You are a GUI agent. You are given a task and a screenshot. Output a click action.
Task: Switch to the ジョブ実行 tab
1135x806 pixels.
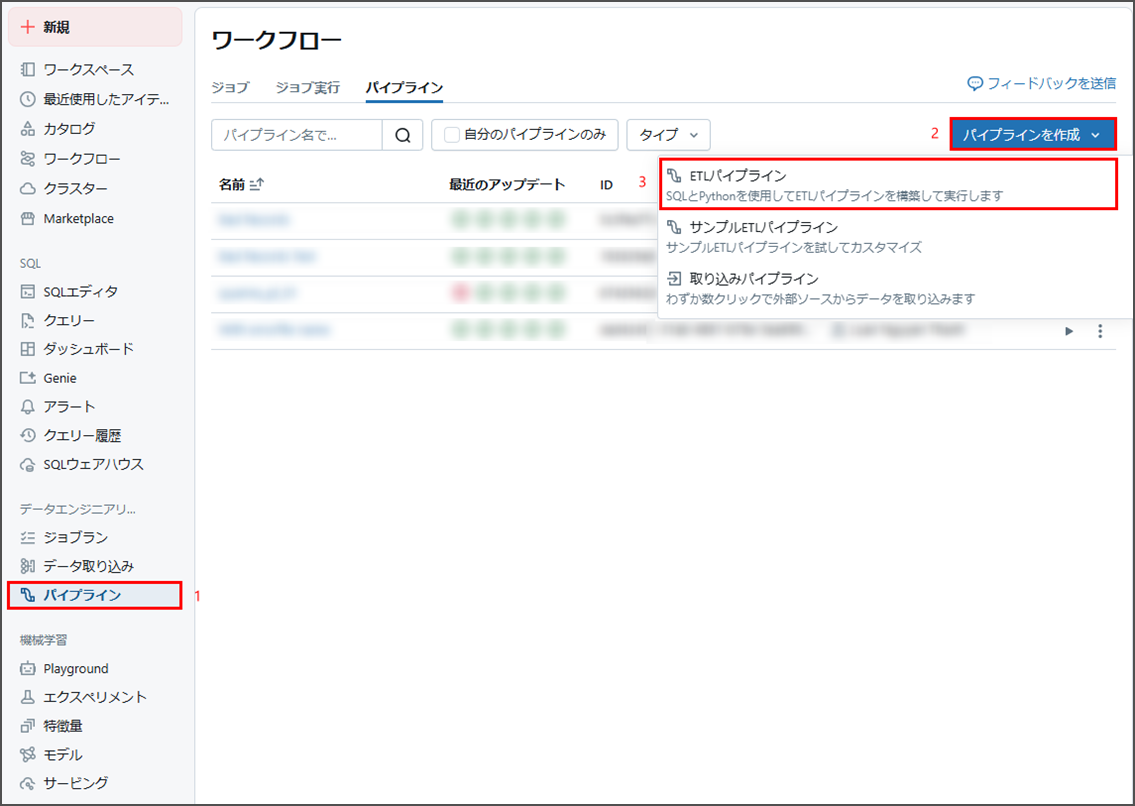click(307, 88)
